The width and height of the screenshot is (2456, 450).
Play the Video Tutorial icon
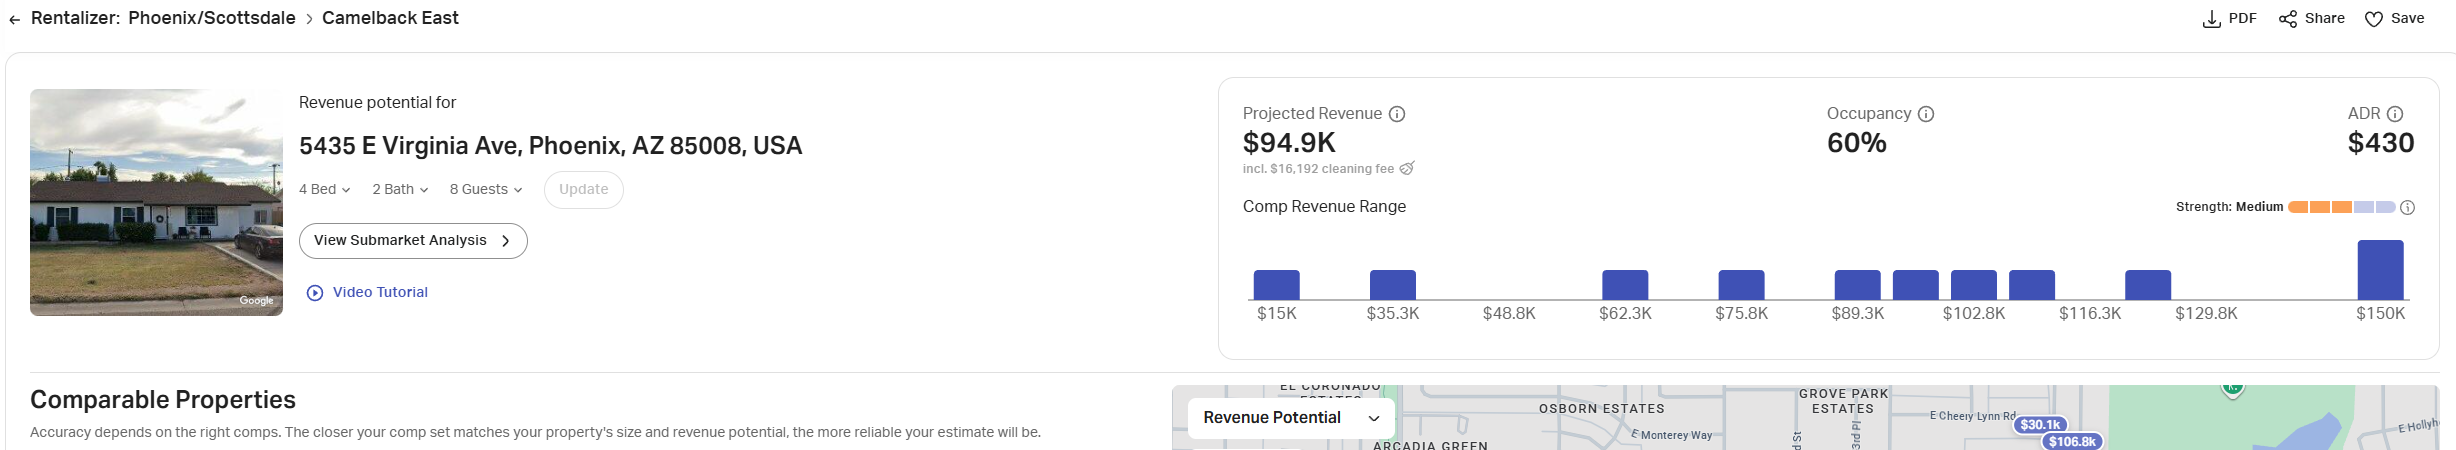(315, 293)
